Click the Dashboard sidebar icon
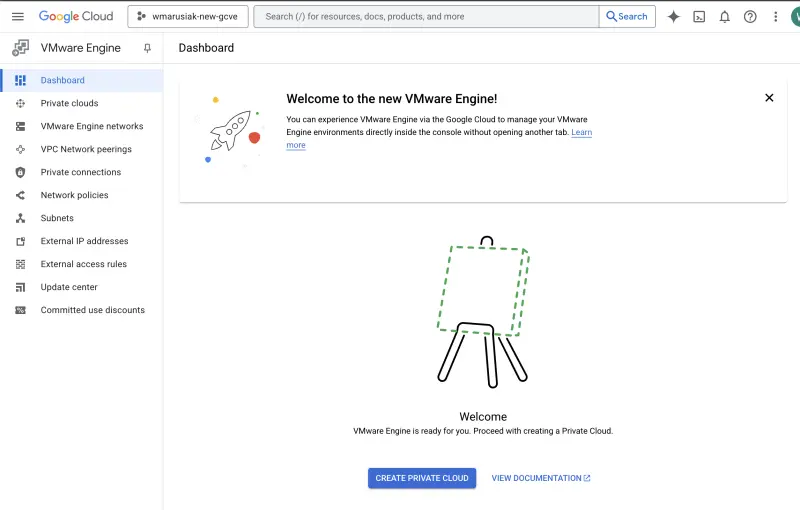 pos(20,80)
